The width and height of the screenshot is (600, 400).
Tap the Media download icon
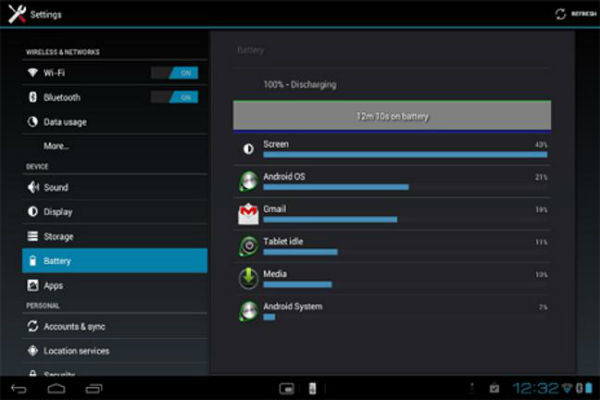click(248, 278)
